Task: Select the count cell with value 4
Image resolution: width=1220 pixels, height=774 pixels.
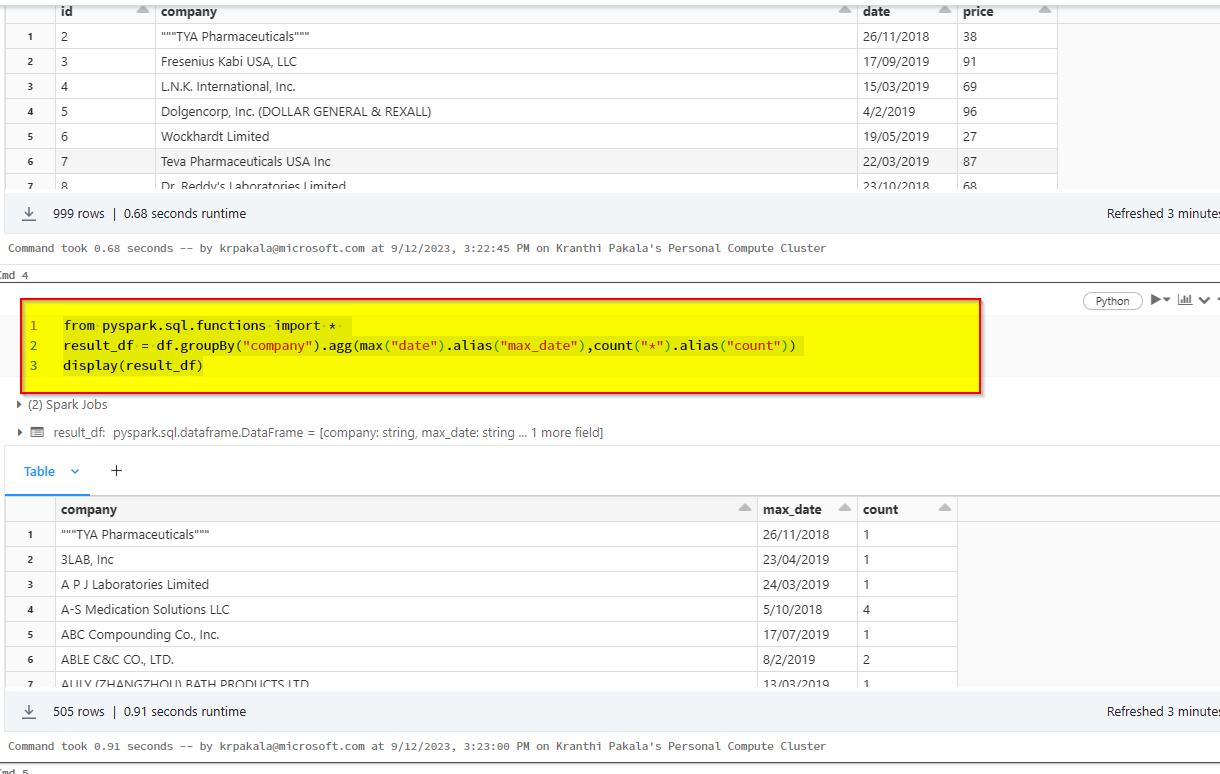Action: pos(907,609)
